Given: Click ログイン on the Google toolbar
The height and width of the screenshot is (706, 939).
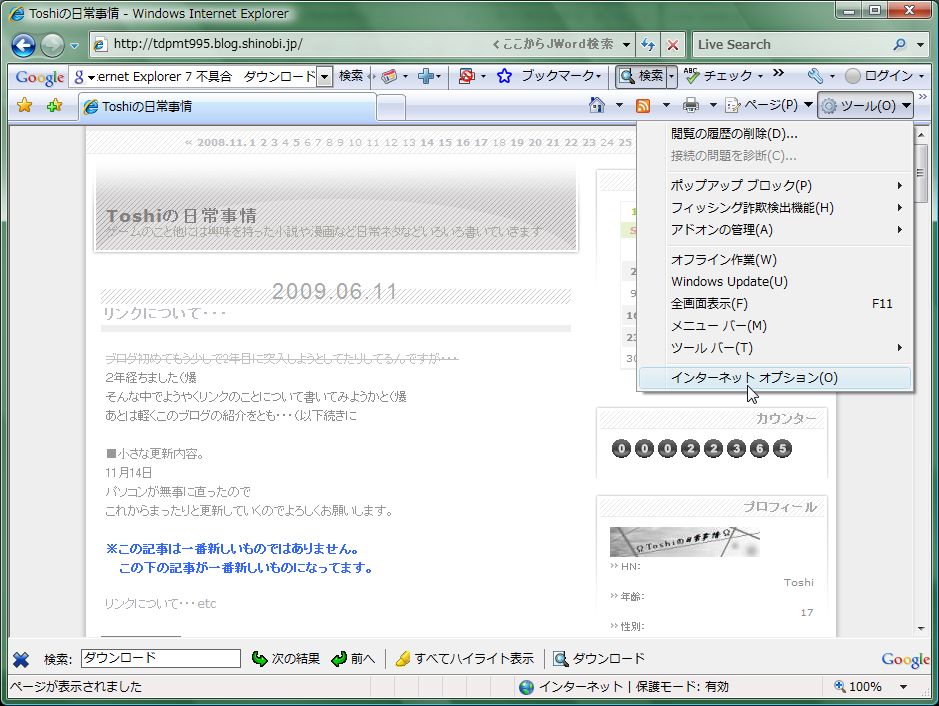Looking at the screenshot, I should tap(880, 75).
